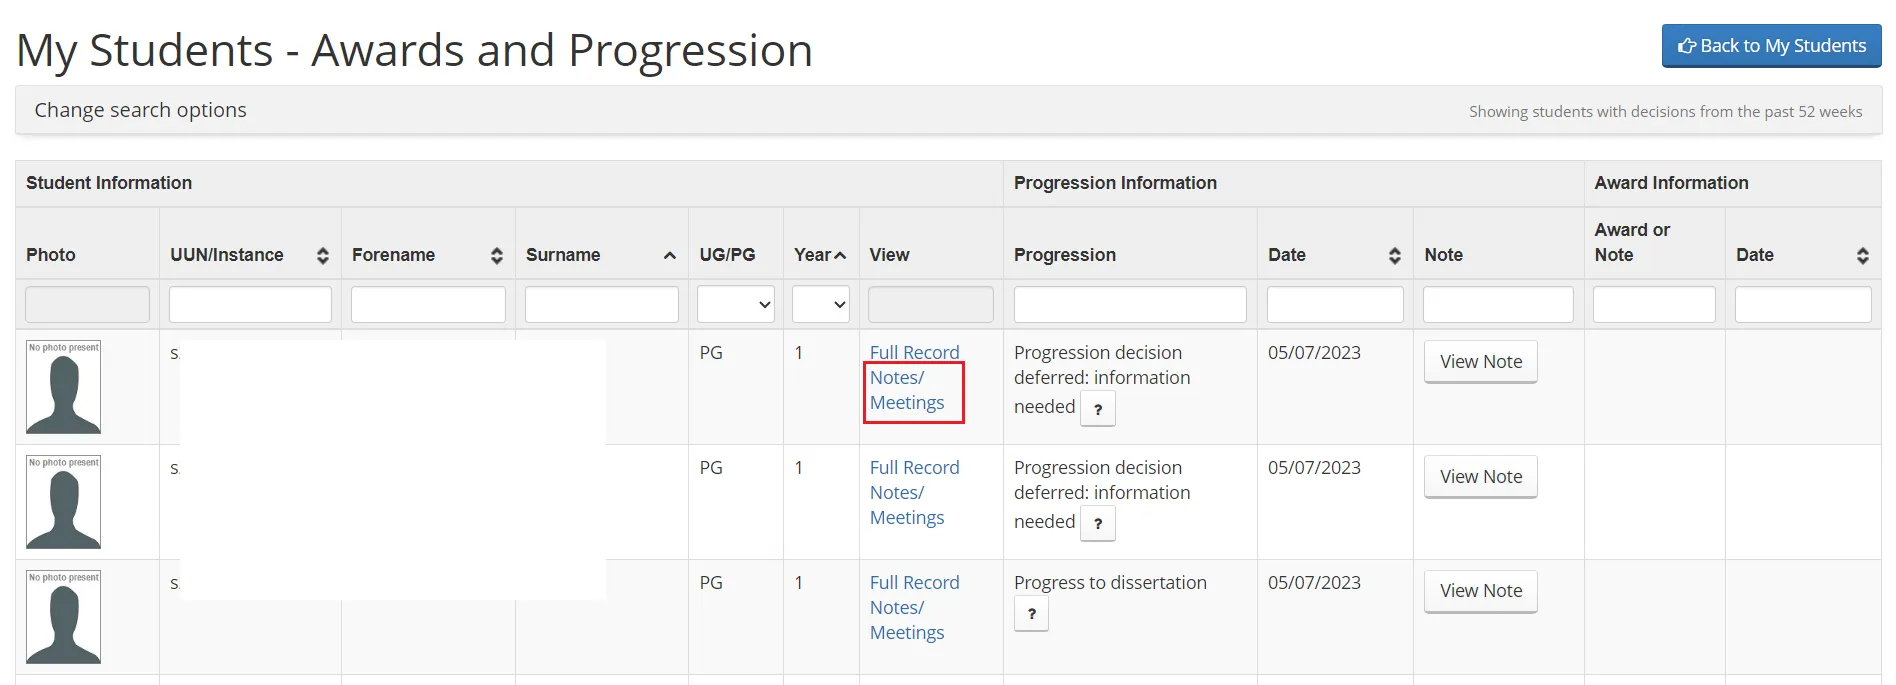Click the Forename filter input box
1896x685 pixels.
click(x=428, y=304)
